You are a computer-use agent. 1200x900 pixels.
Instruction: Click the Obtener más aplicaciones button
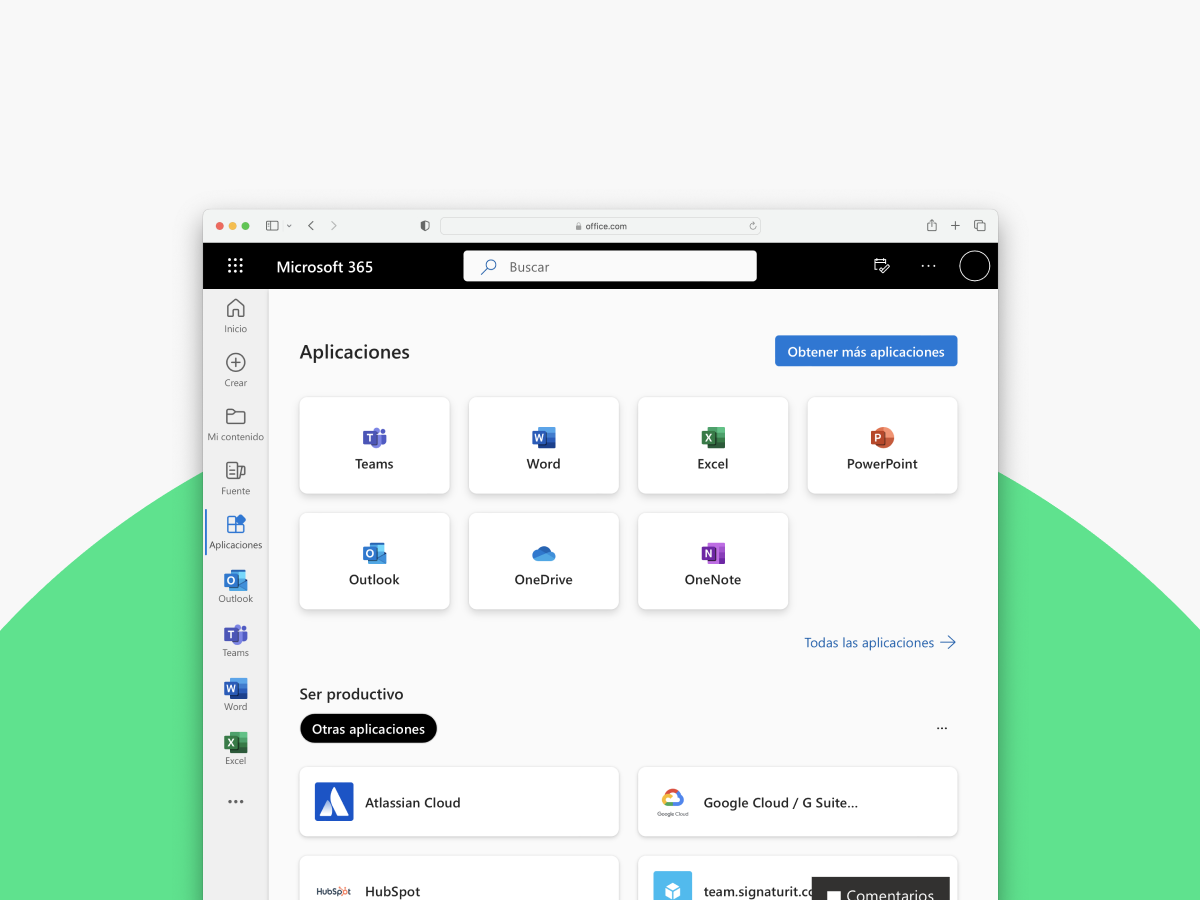coord(866,351)
